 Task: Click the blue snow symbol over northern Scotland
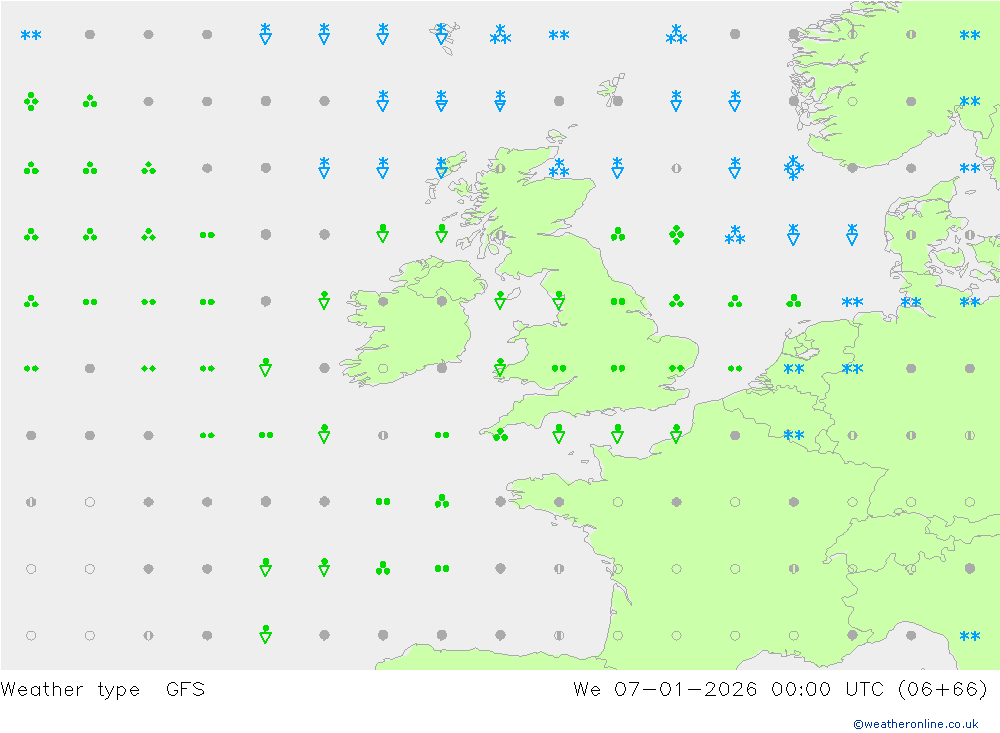[559, 168]
